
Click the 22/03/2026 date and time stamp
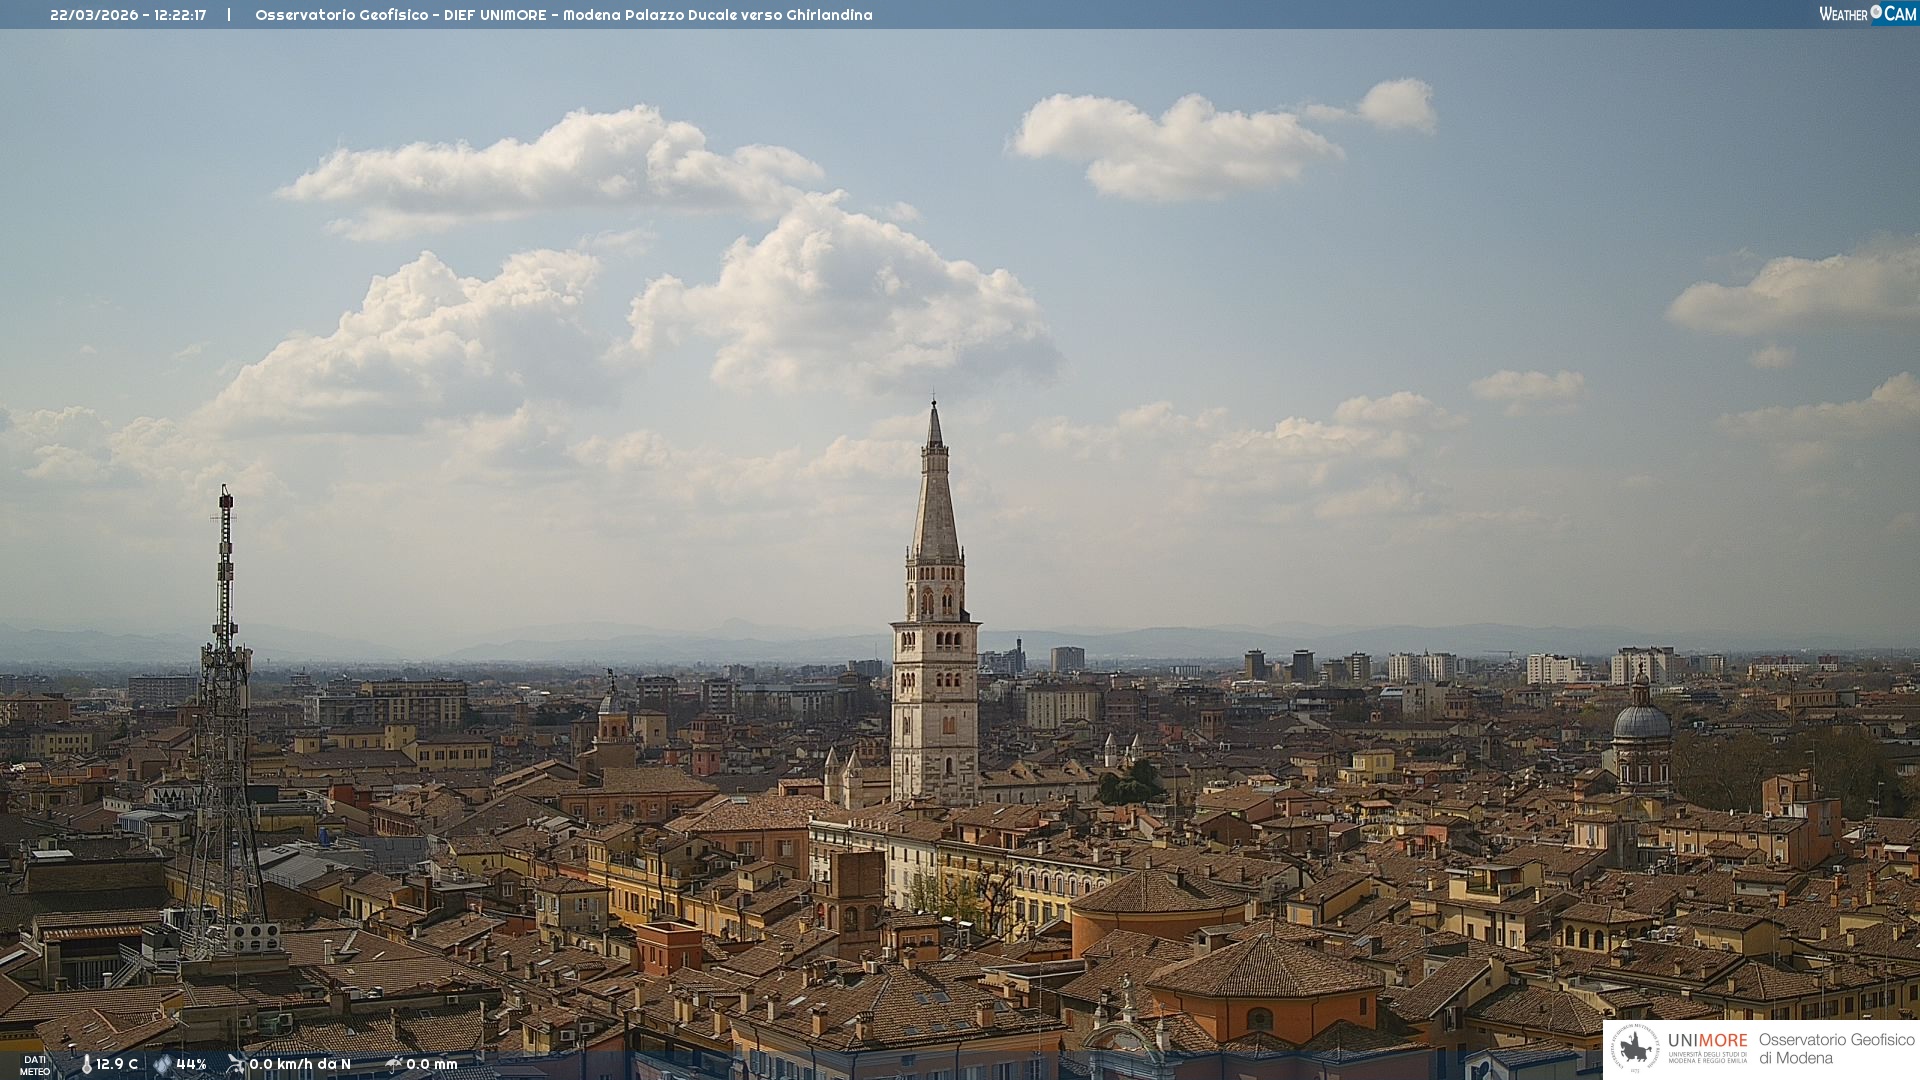pos(128,15)
